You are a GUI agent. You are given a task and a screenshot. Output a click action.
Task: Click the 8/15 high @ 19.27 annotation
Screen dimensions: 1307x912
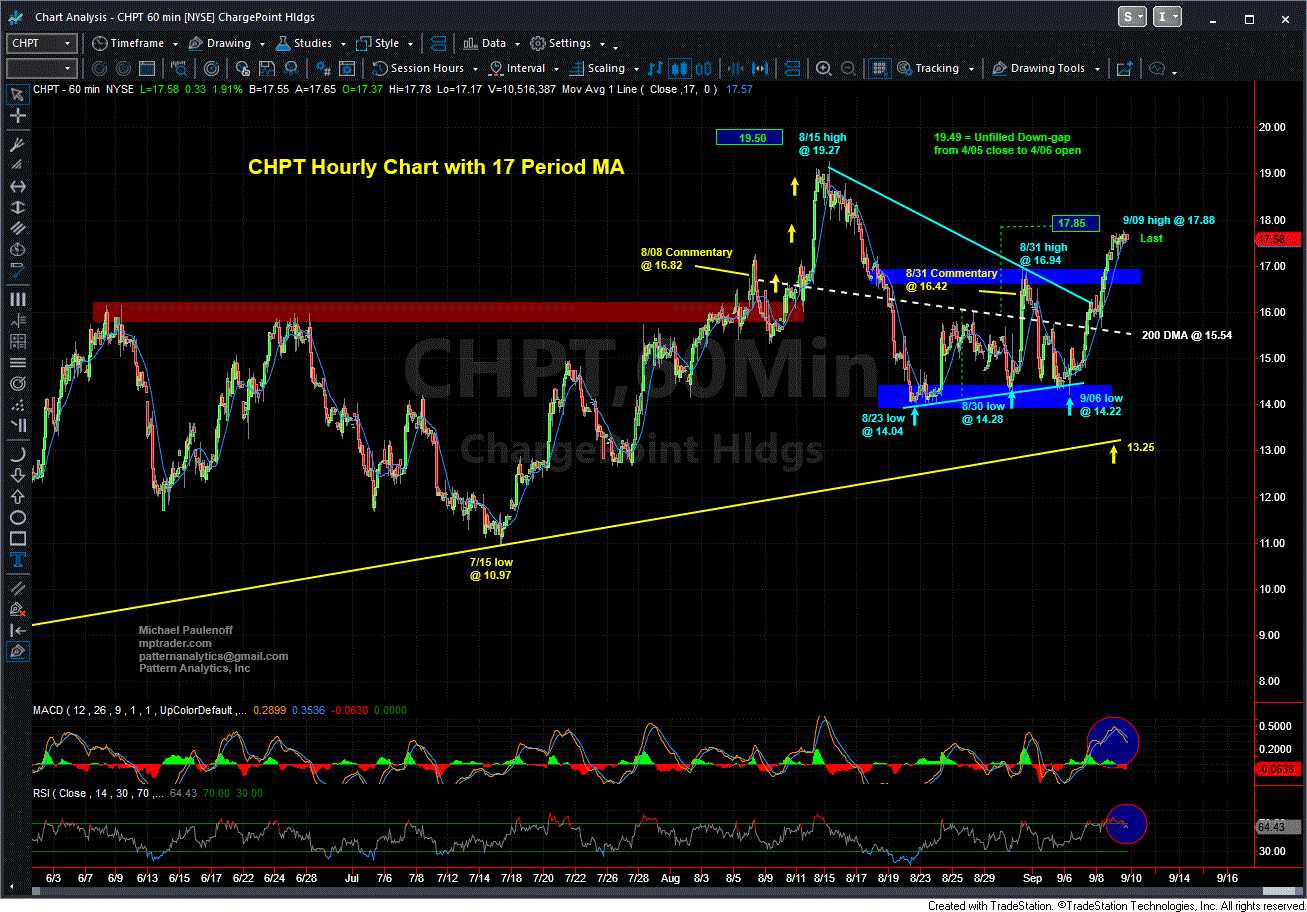(x=824, y=143)
